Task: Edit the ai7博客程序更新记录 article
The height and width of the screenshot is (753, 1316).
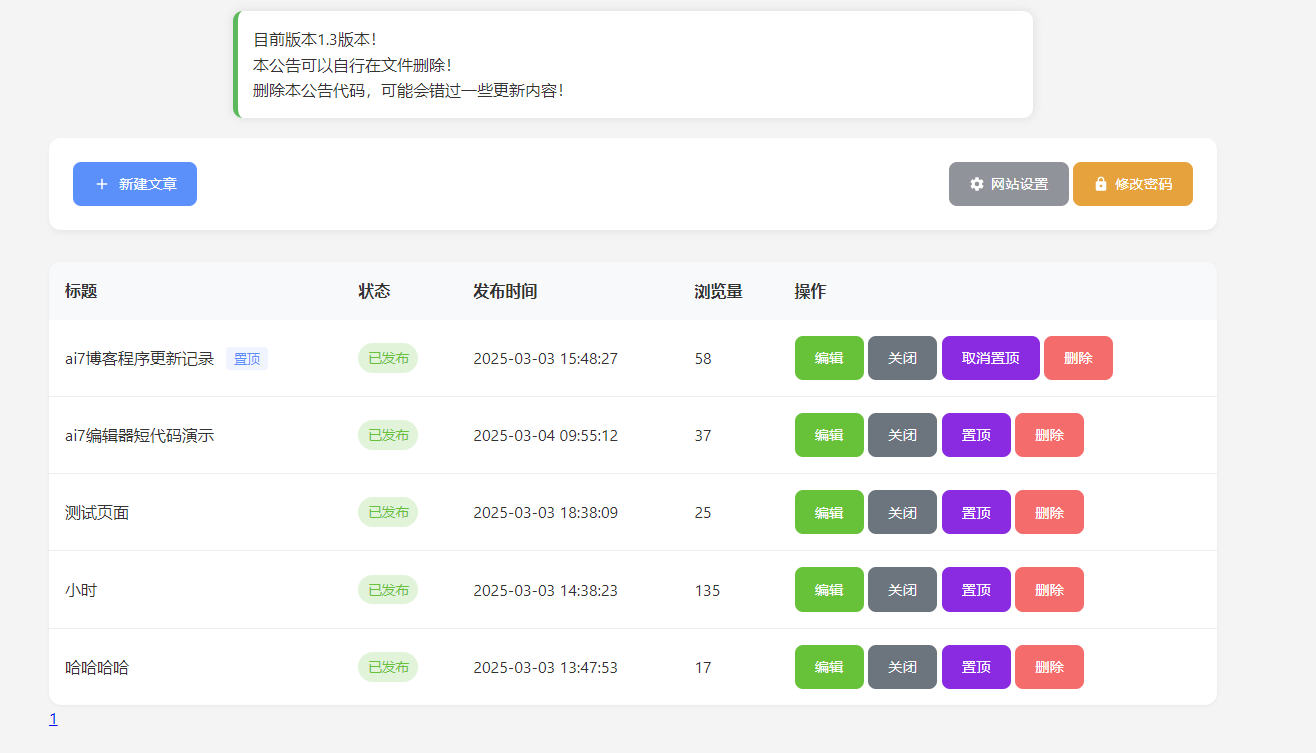Action: coord(829,358)
